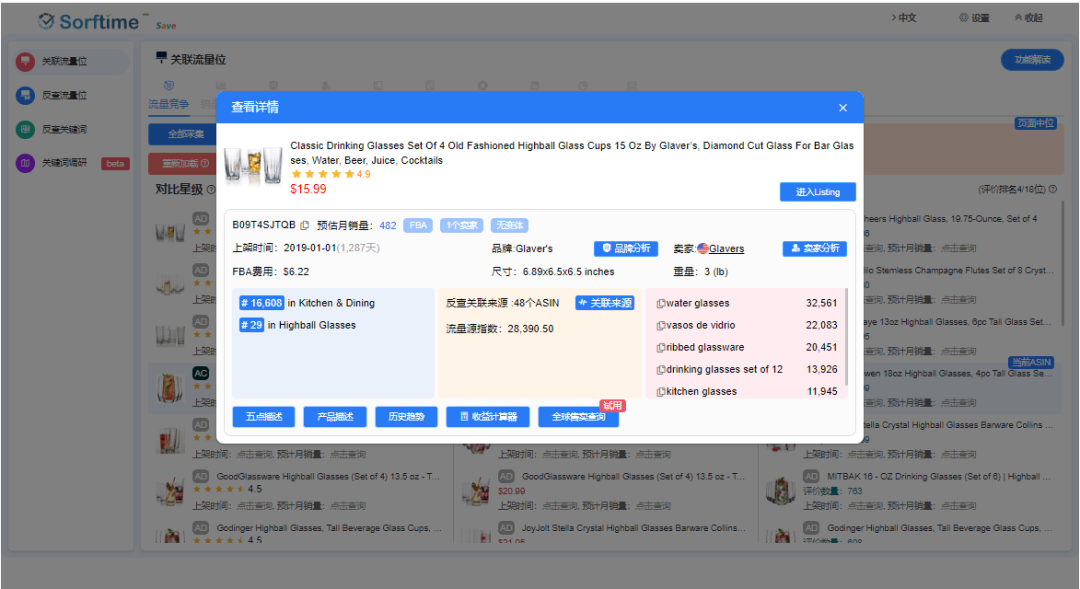
Task: Click the 关联来源 button
Action: coord(605,303)
